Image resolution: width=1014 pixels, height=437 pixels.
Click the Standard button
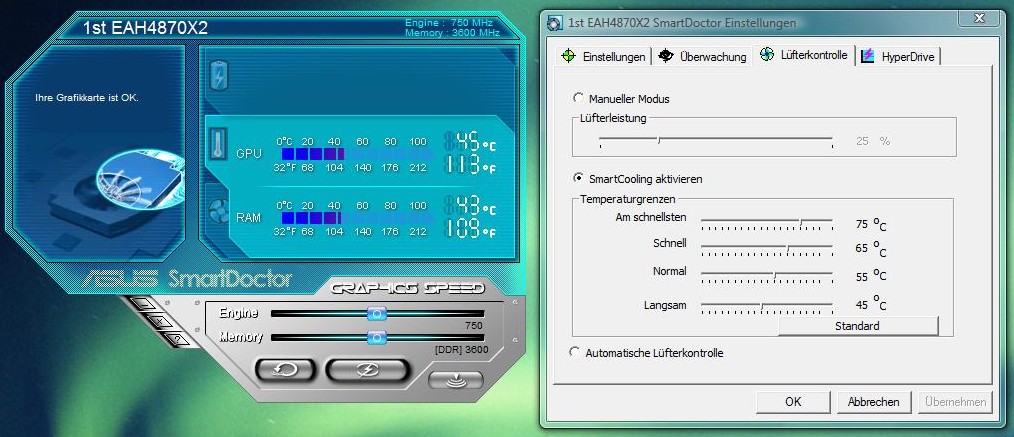point(858,326)
